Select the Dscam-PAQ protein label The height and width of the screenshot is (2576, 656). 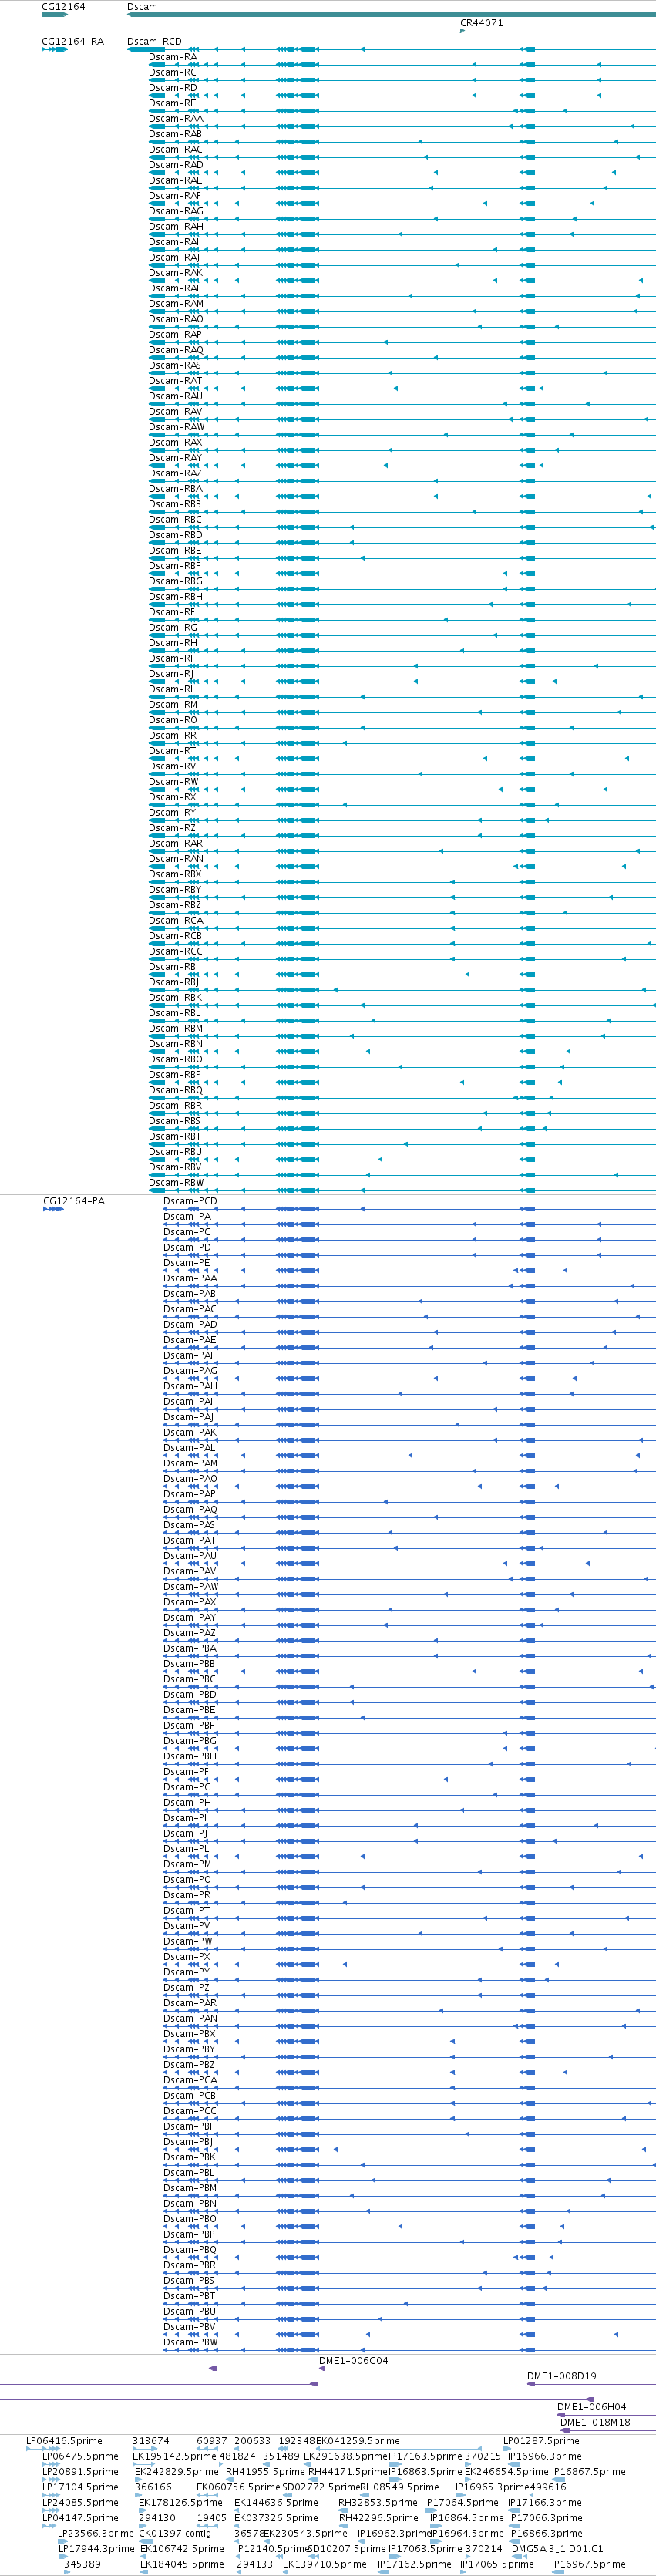point(190,1510)
